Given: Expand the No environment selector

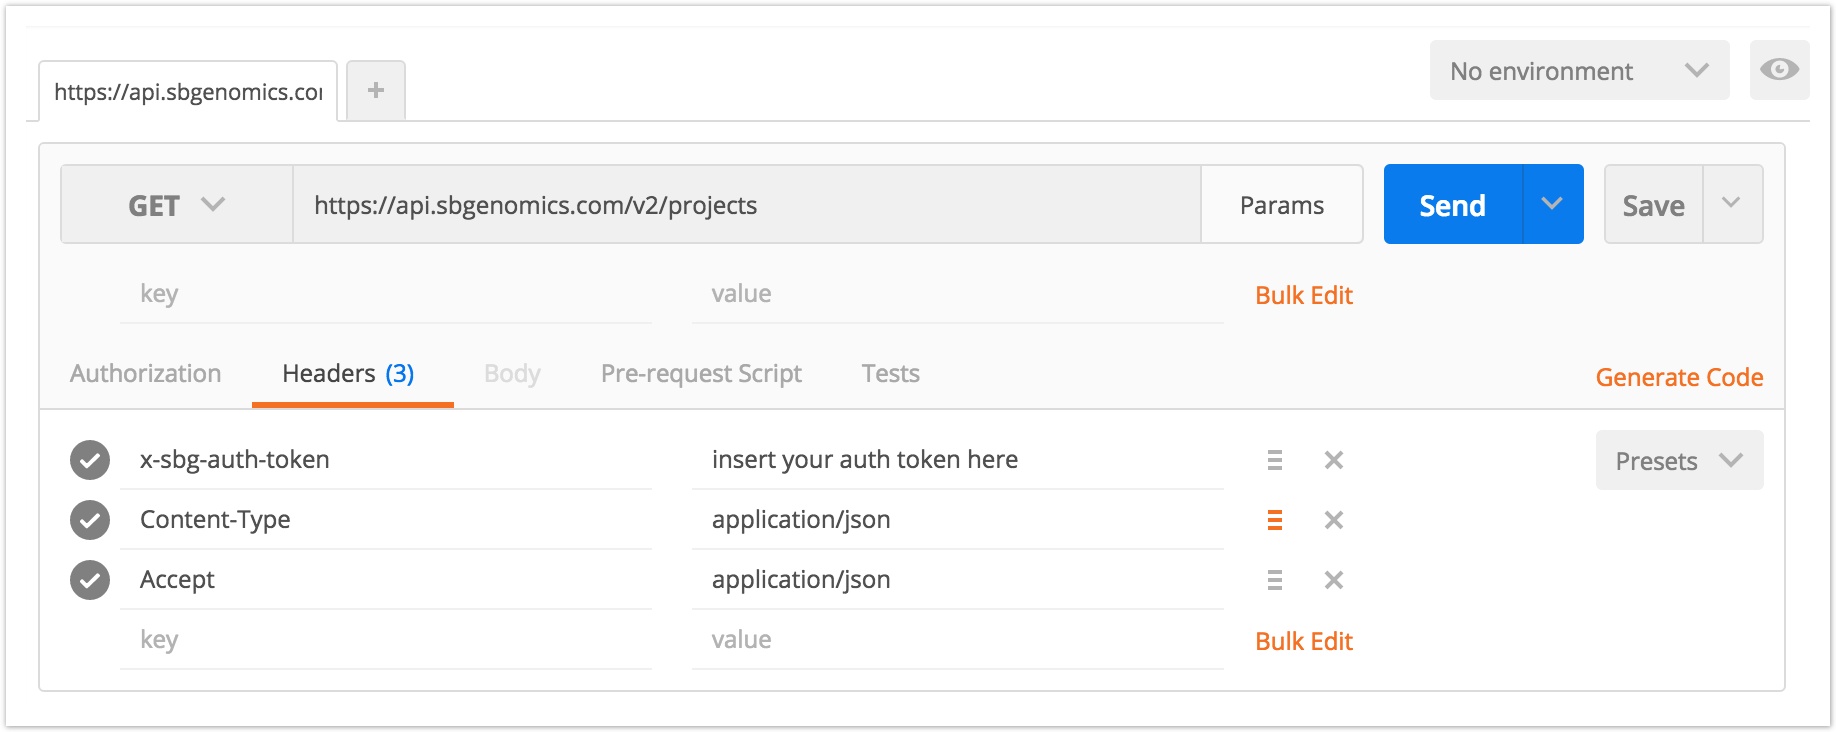Looking at the screenshot, I should (1579, 71).
